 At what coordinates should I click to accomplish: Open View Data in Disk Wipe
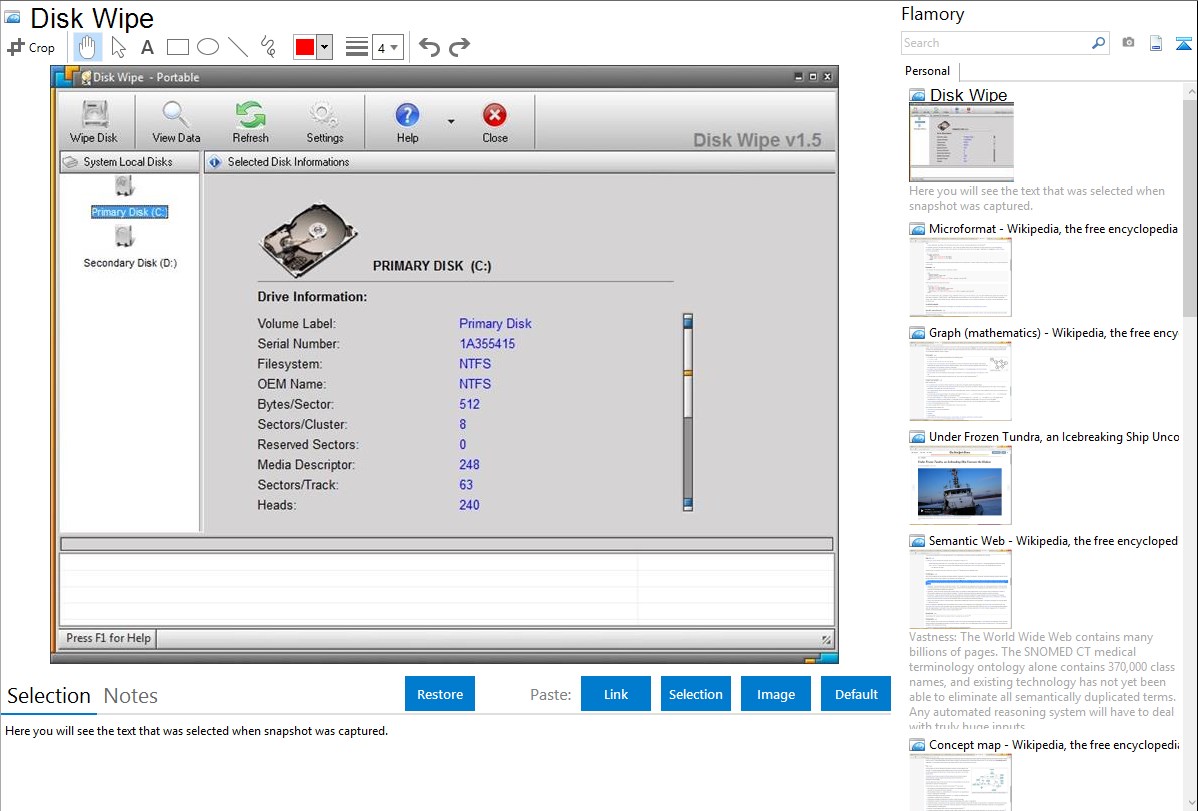(176, 122)
